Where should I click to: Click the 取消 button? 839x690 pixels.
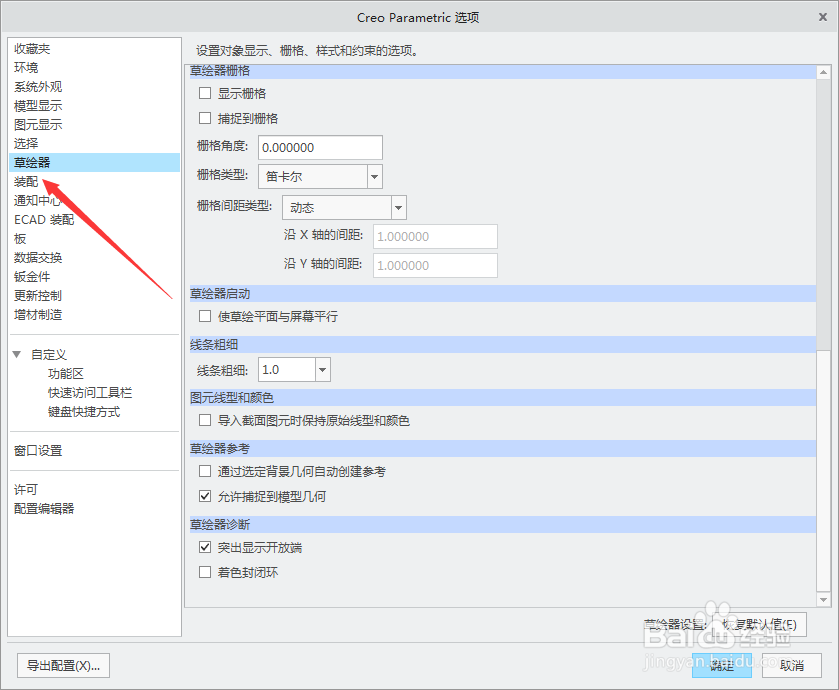pyautogui.click(x=792, y=665)
